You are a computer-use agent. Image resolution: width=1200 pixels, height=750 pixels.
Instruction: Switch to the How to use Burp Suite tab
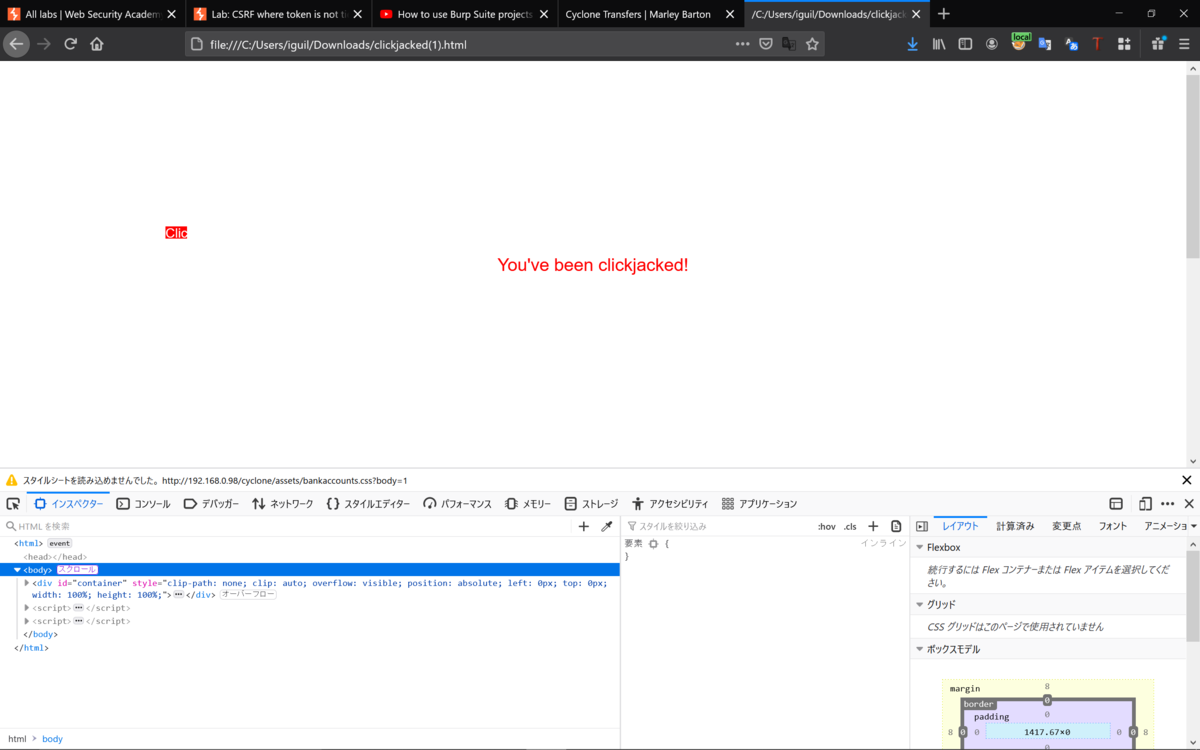tap(464, 14)
